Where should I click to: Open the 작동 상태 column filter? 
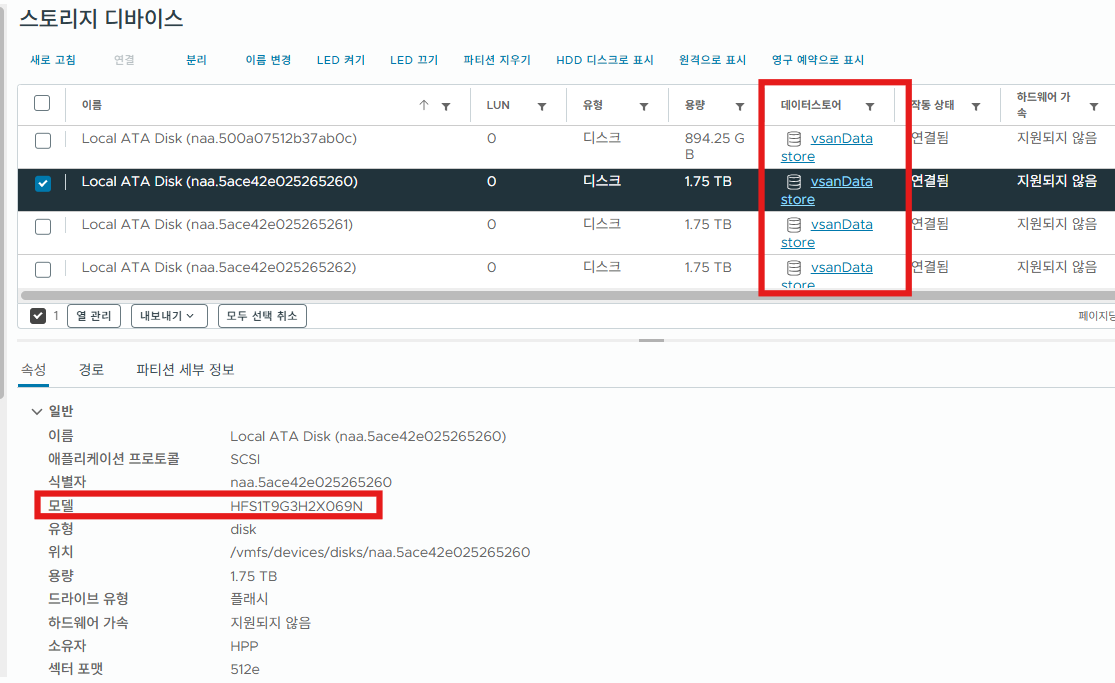coord(976,107)
